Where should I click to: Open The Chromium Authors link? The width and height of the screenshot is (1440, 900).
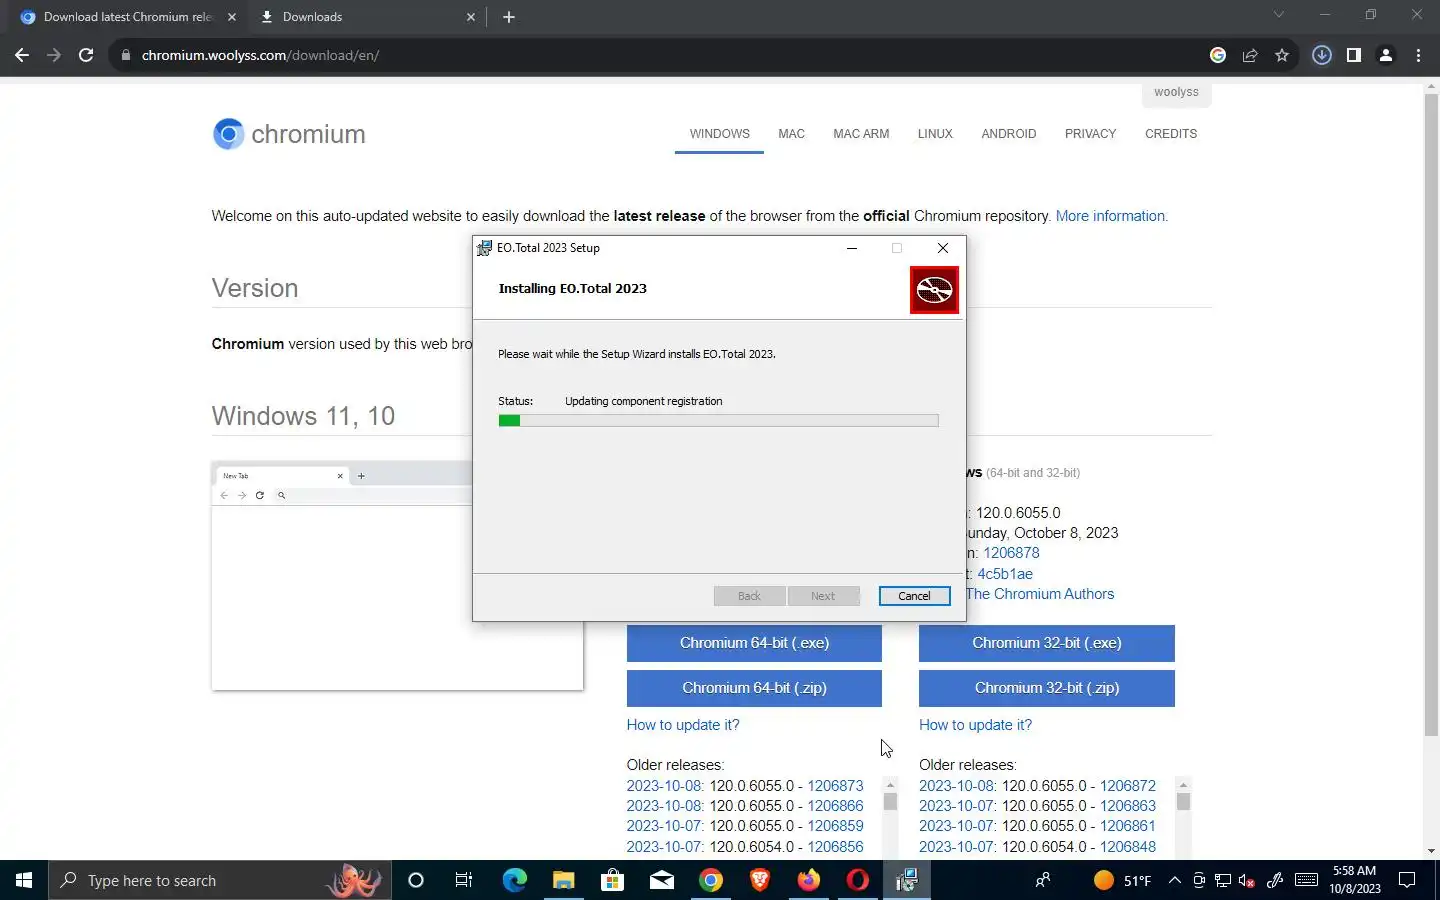tap(1040, 594)
